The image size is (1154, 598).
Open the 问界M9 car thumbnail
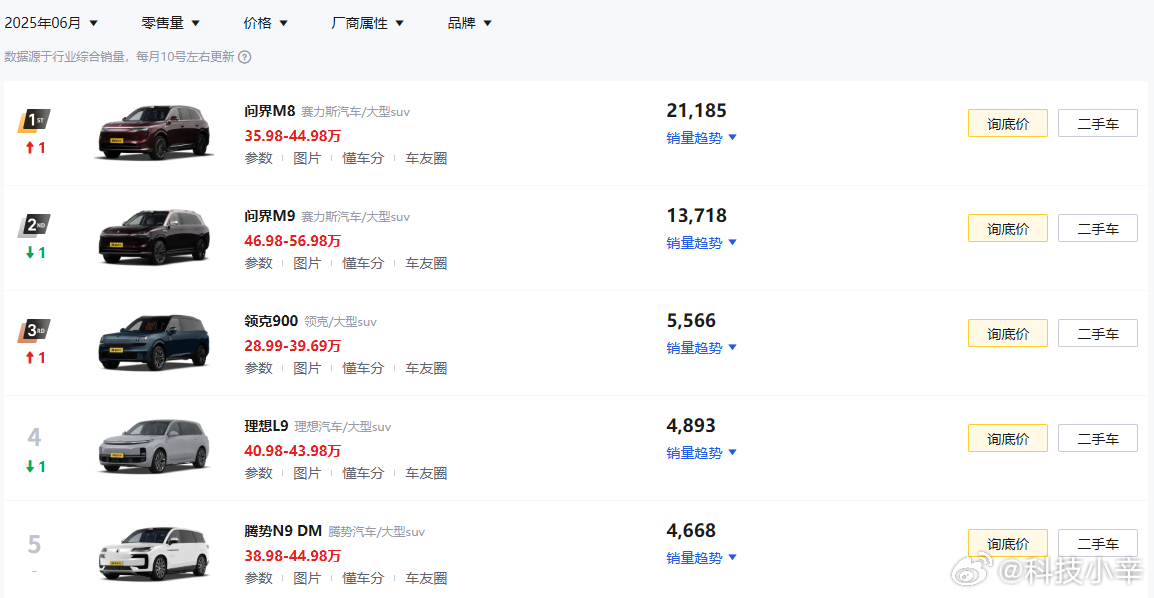pyautogui.click(x=155, y=238)
